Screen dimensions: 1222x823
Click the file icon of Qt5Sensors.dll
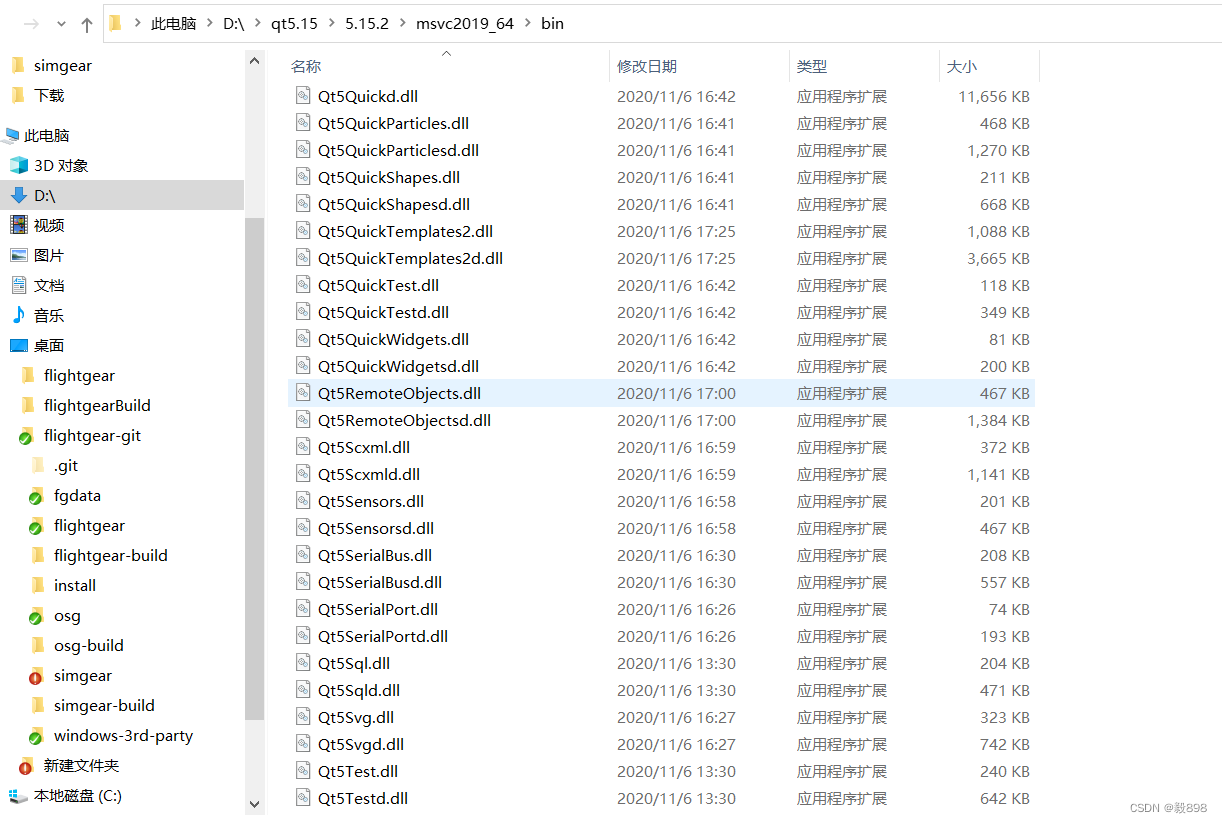(303, 501)
